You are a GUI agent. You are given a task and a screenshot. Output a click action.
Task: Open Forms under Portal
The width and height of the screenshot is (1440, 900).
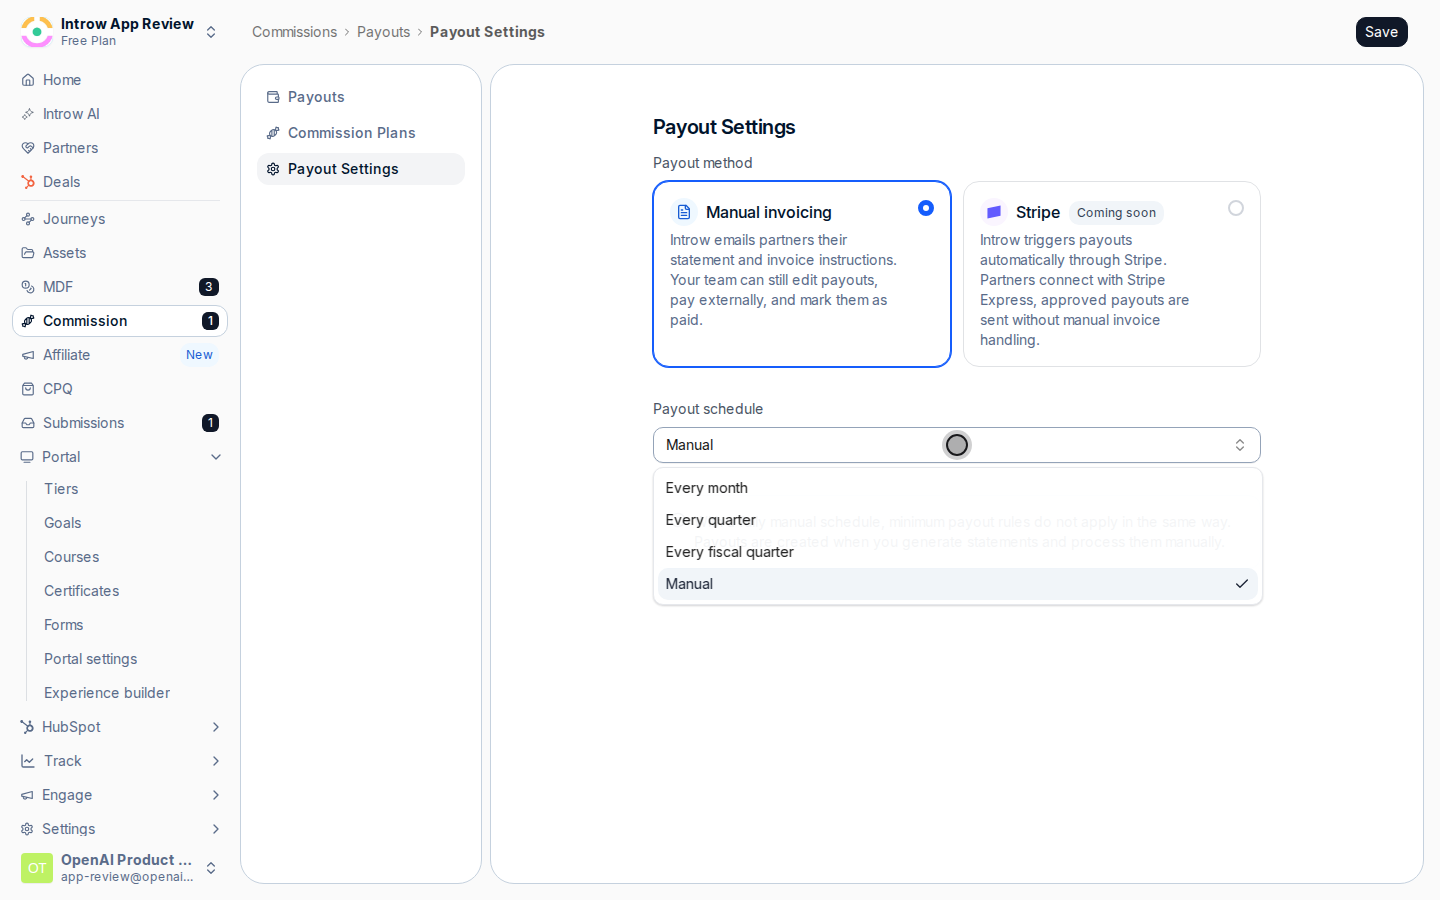tap(64, 625)
